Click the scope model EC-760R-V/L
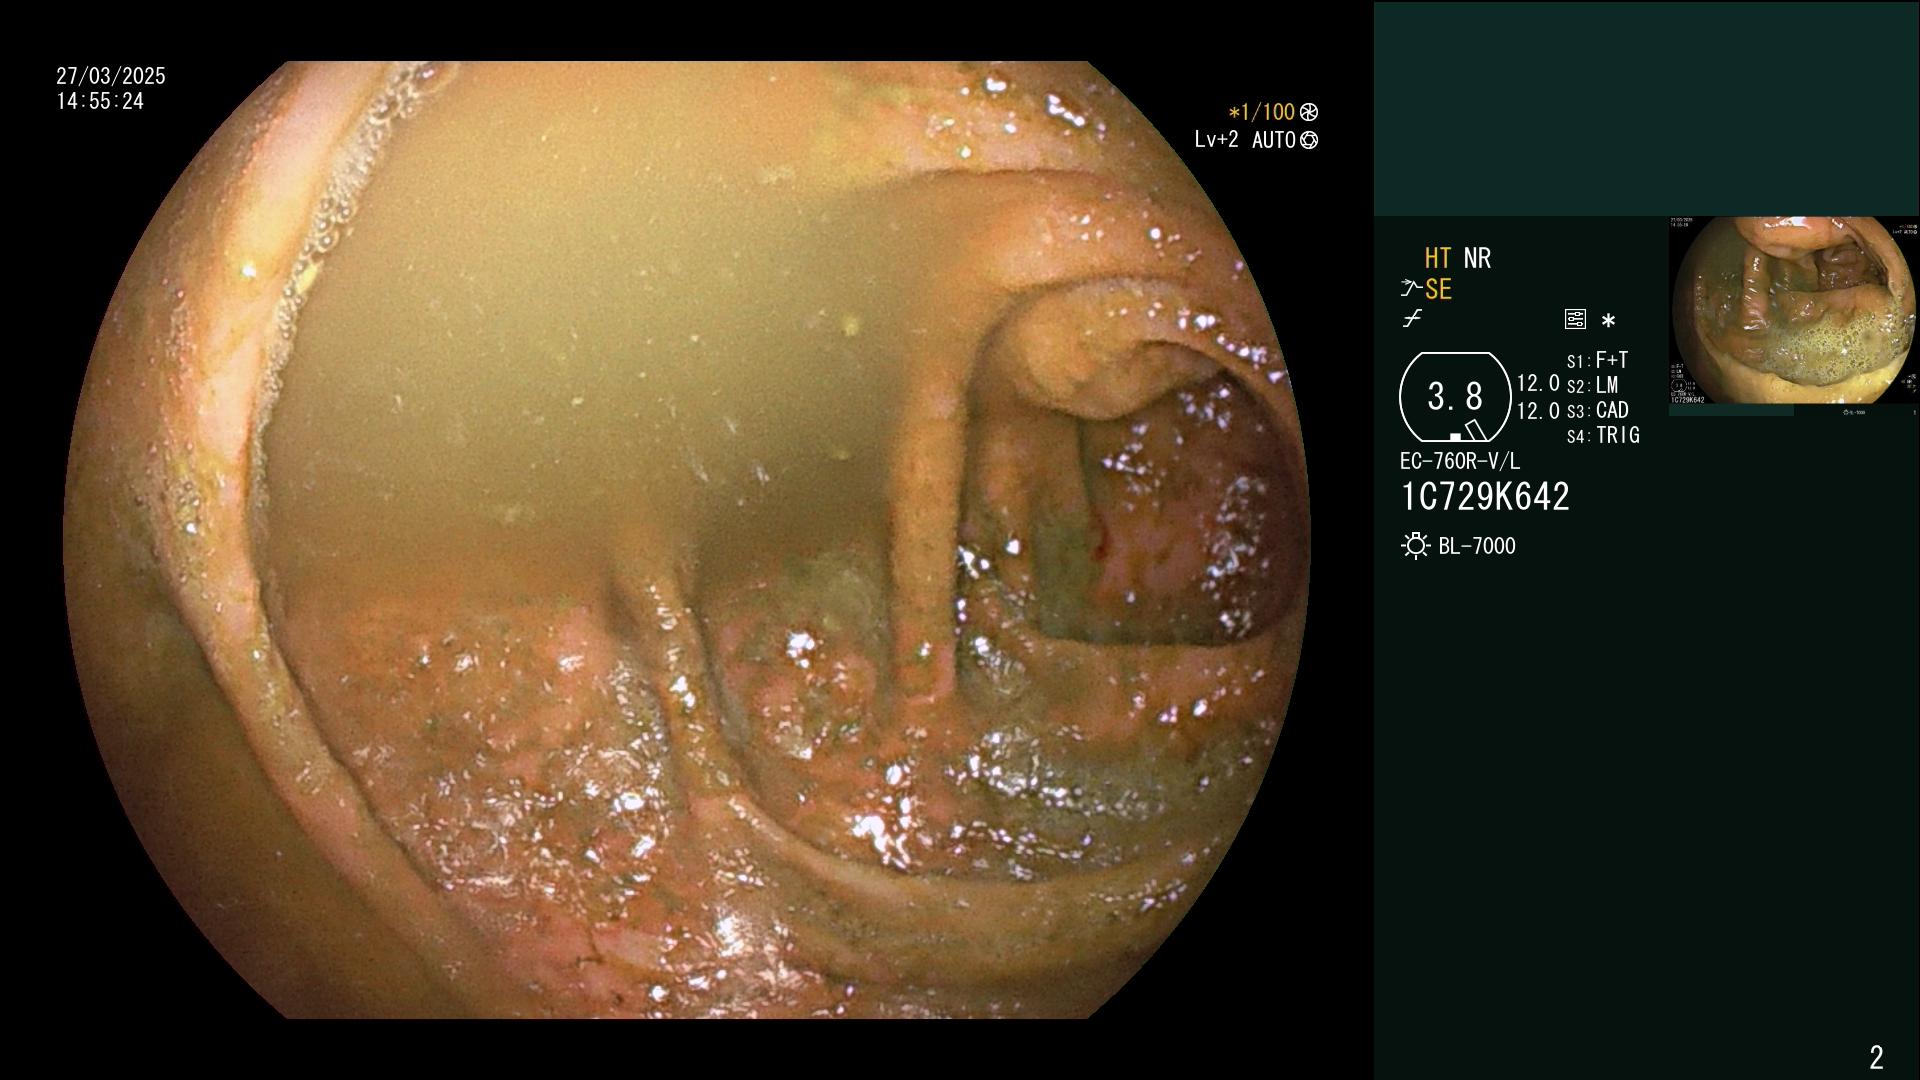This screenshot has width=1920, height=1080. (1460, 461)
